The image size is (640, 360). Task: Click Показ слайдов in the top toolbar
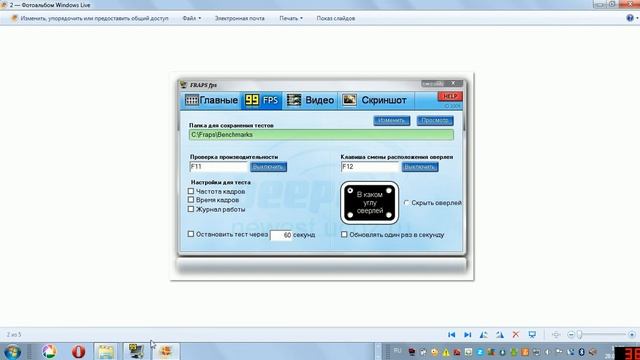(336, 18)
